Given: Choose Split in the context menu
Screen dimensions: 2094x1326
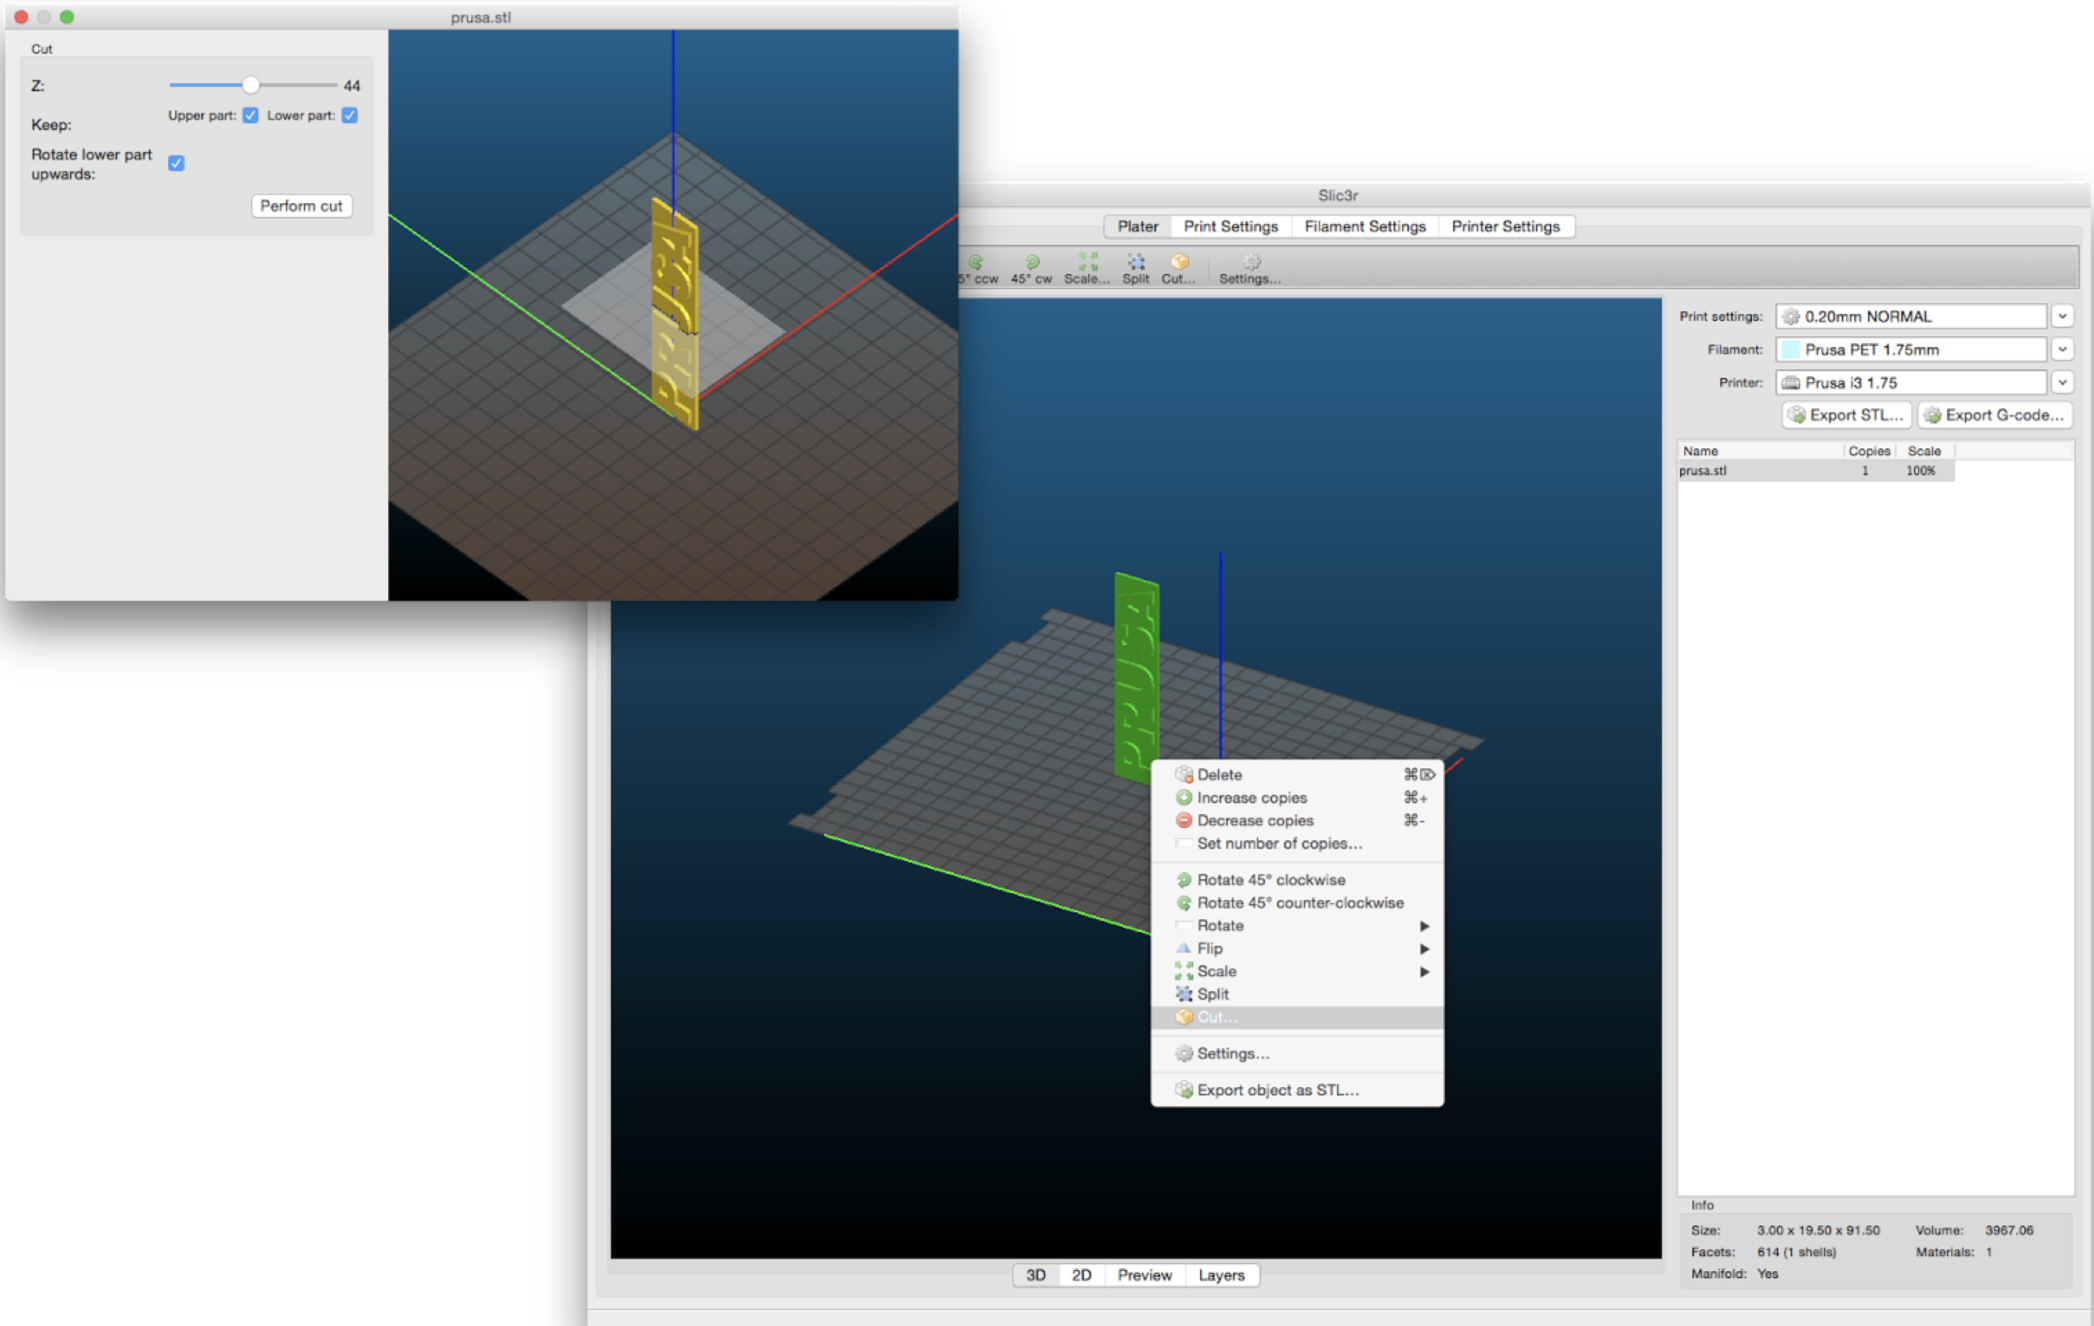Looking at the screenshot, I should point(1297,994).
